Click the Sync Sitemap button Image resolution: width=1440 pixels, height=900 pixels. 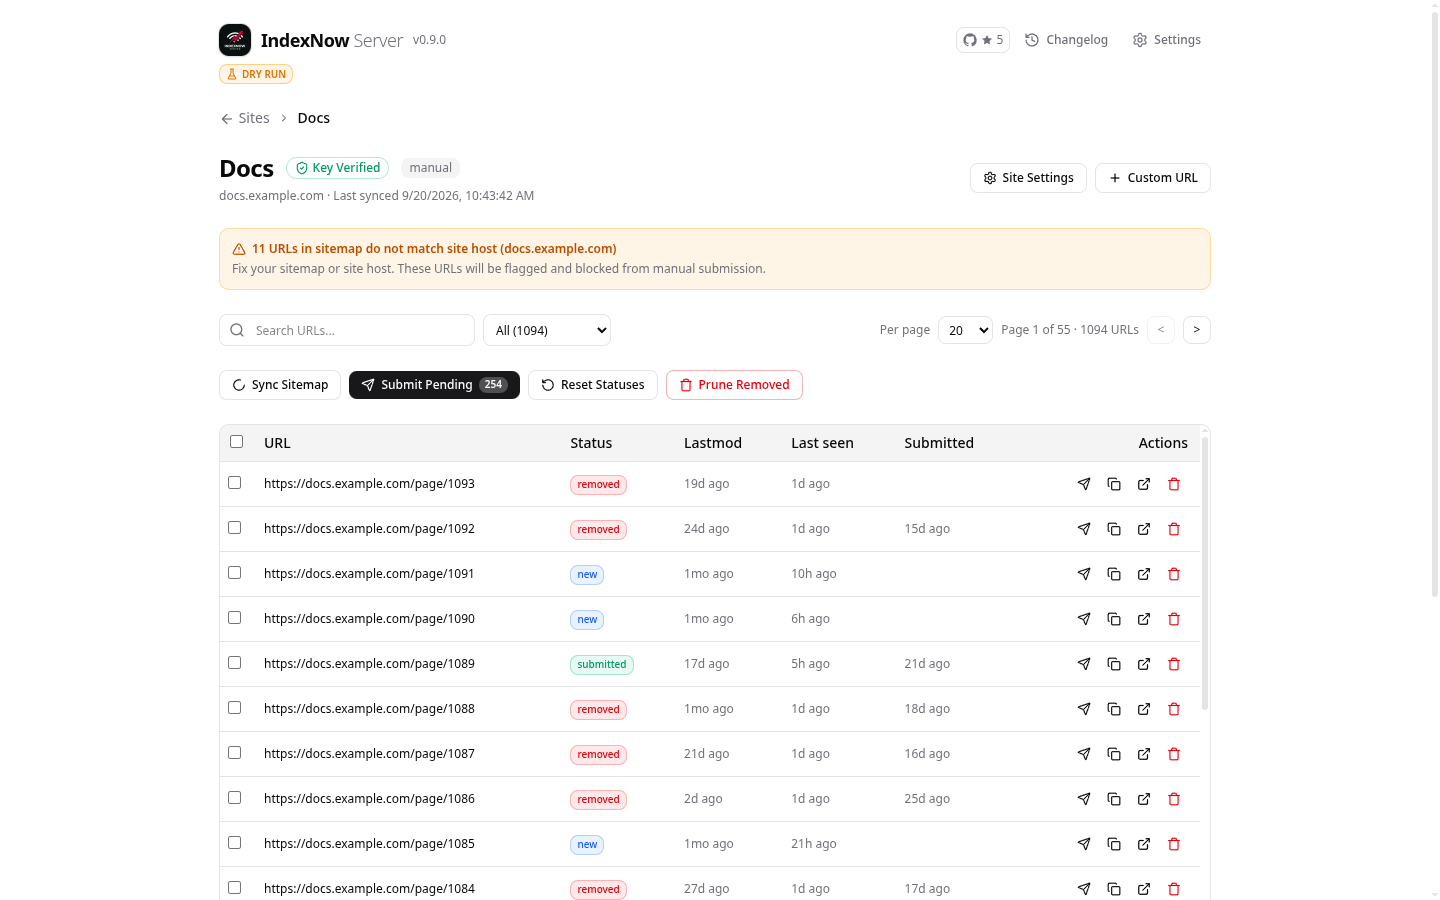point(280,385)
